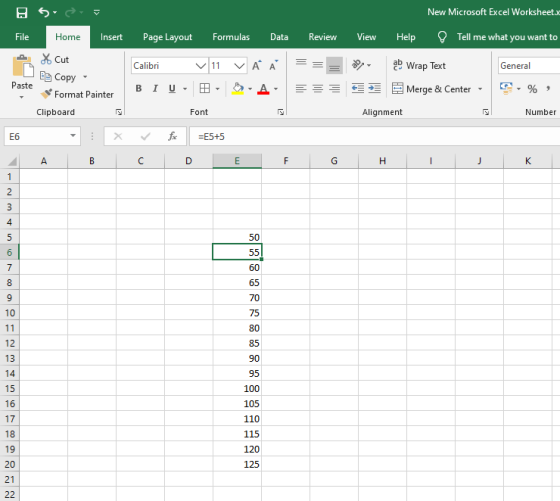Increase indent in cell

coord(374,88)
